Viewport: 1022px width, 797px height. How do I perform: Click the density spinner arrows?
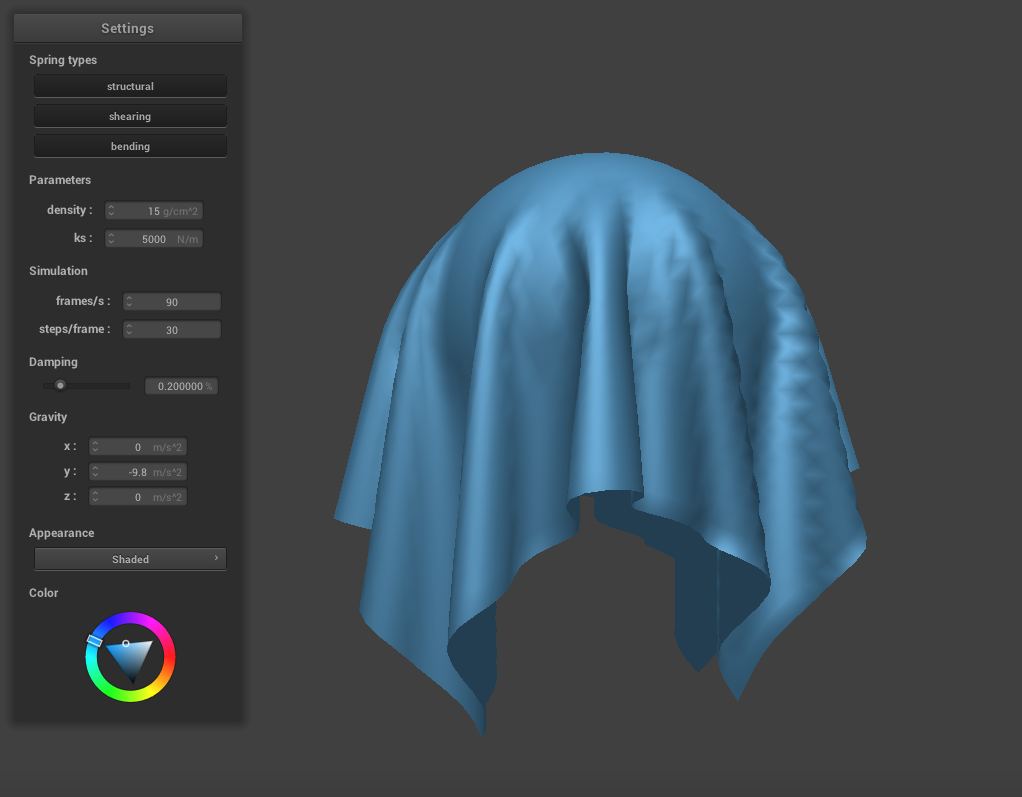point(111,211)
